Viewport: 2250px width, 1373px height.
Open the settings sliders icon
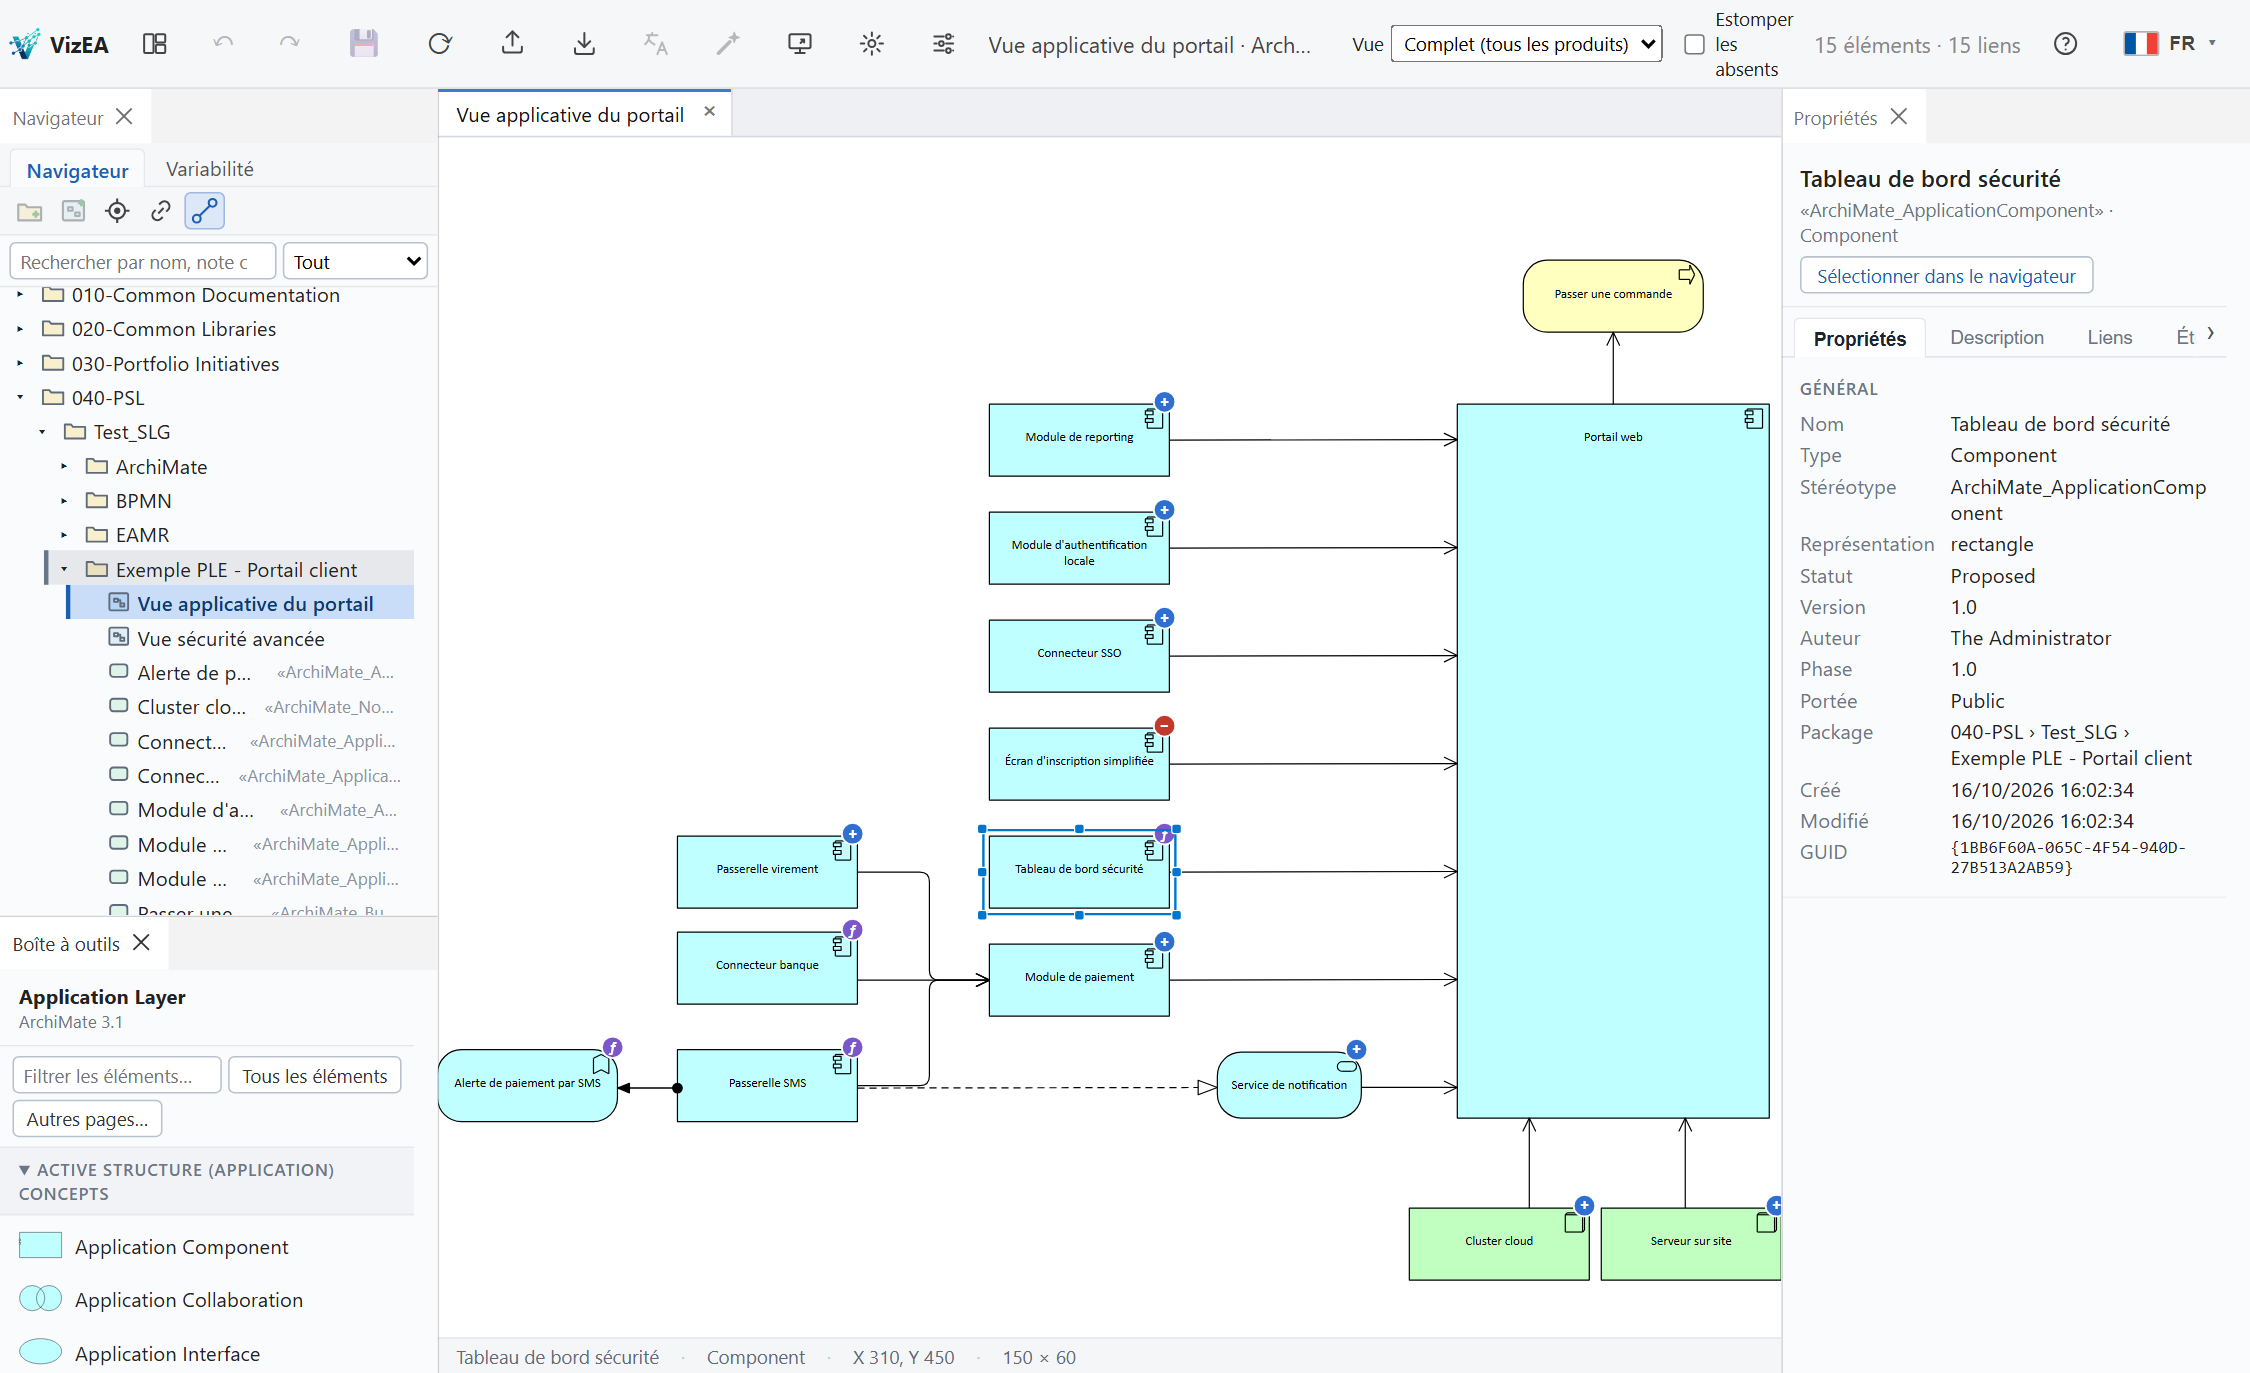tap(943, 44)
